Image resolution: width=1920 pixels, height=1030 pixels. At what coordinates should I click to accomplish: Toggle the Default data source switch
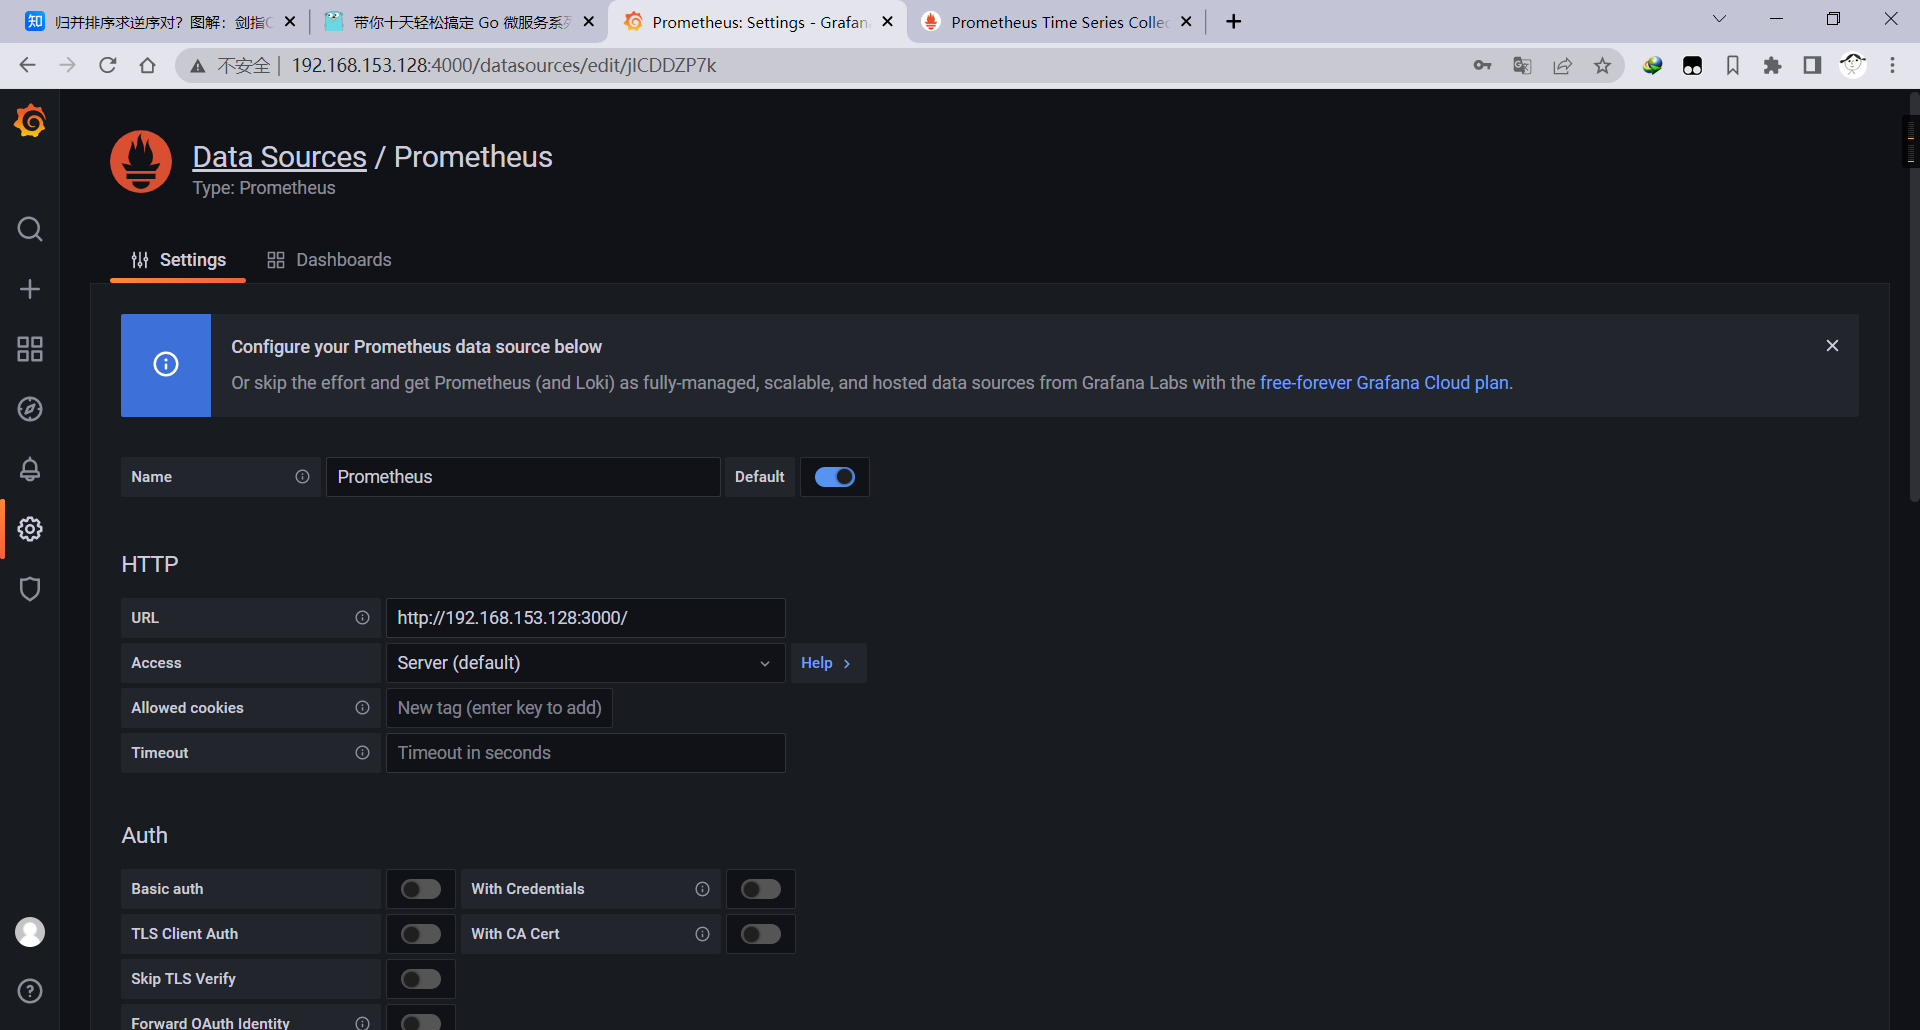(834, 477)
